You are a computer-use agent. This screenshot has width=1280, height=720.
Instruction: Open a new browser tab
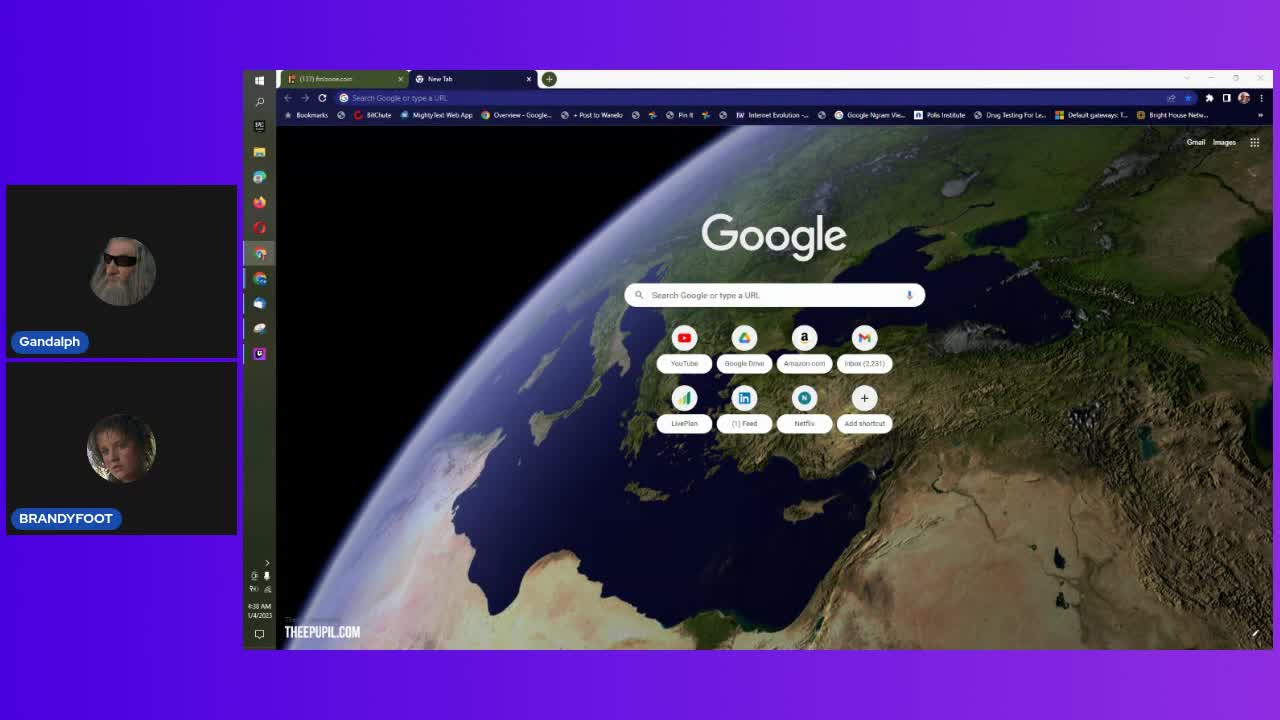549,79
